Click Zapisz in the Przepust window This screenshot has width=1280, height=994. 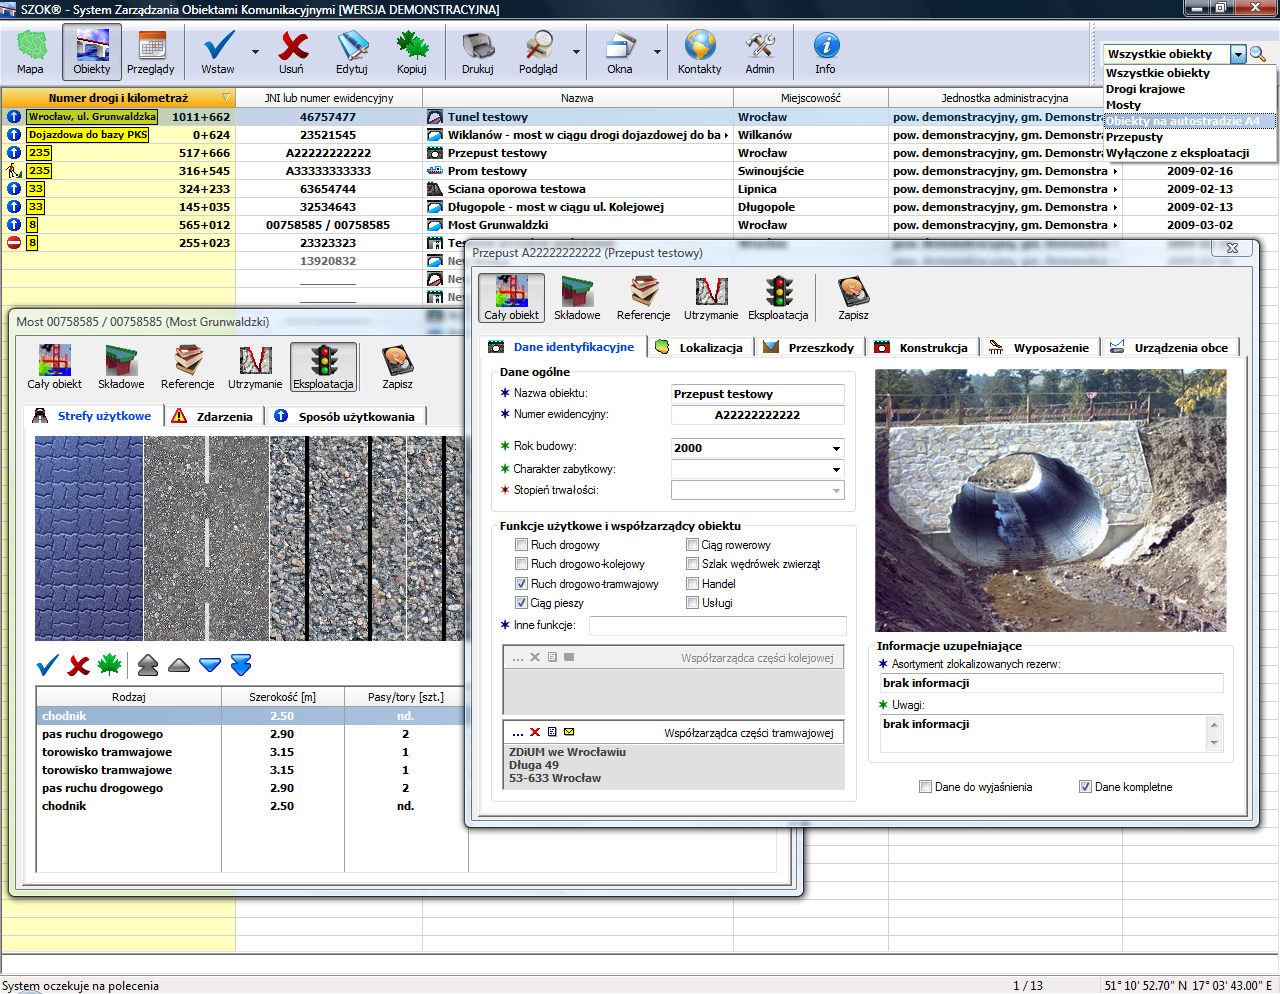(853, 298)
